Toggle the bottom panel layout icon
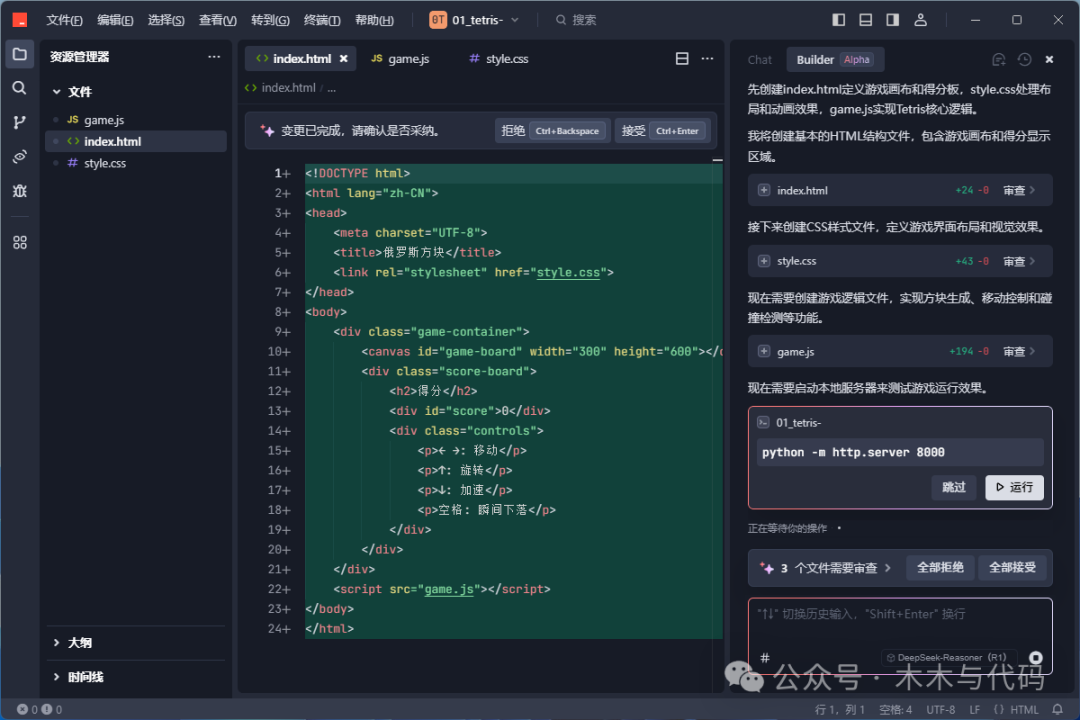 click(x=866, y=20)
